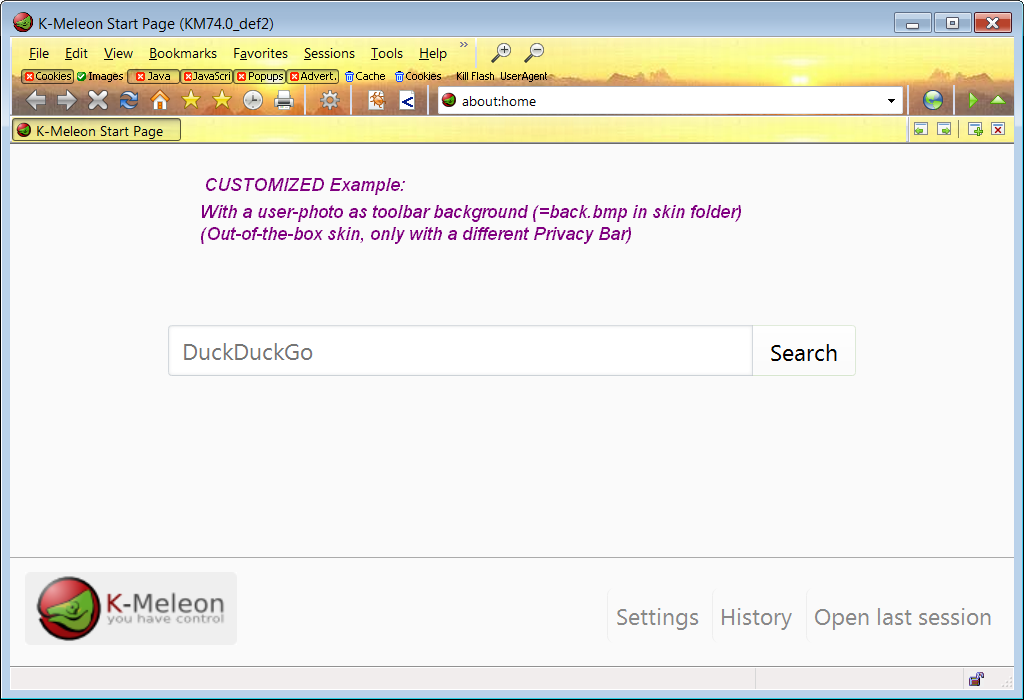Select the K-Meleon Start Page tab
Screen dimensions: 1024x700
point(97,130)
